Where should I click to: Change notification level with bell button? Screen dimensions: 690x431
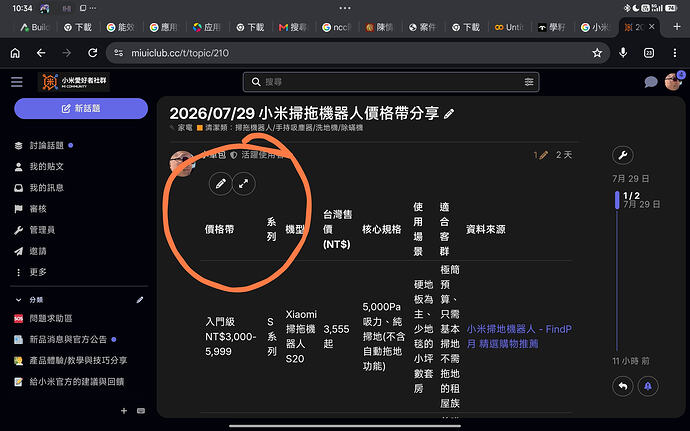648,386
